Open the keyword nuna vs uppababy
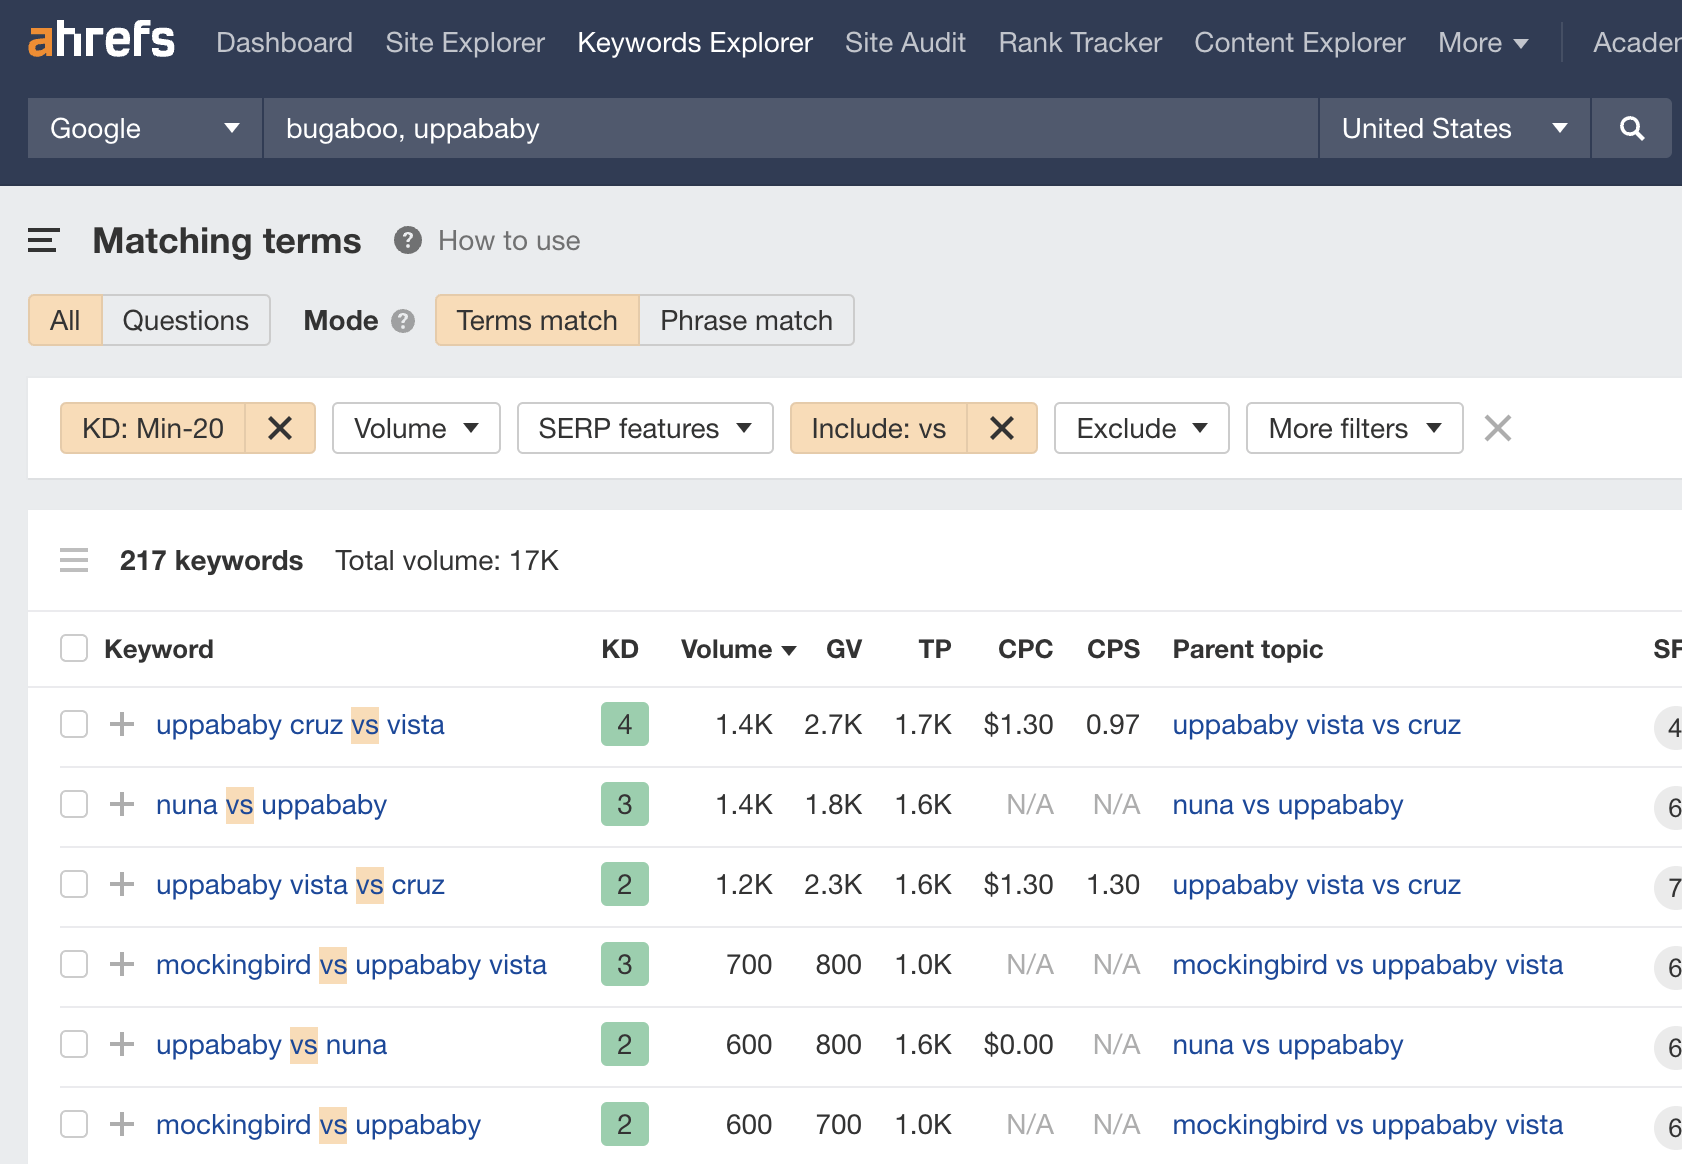The image size is (1682, 1164). click(271, 804)
